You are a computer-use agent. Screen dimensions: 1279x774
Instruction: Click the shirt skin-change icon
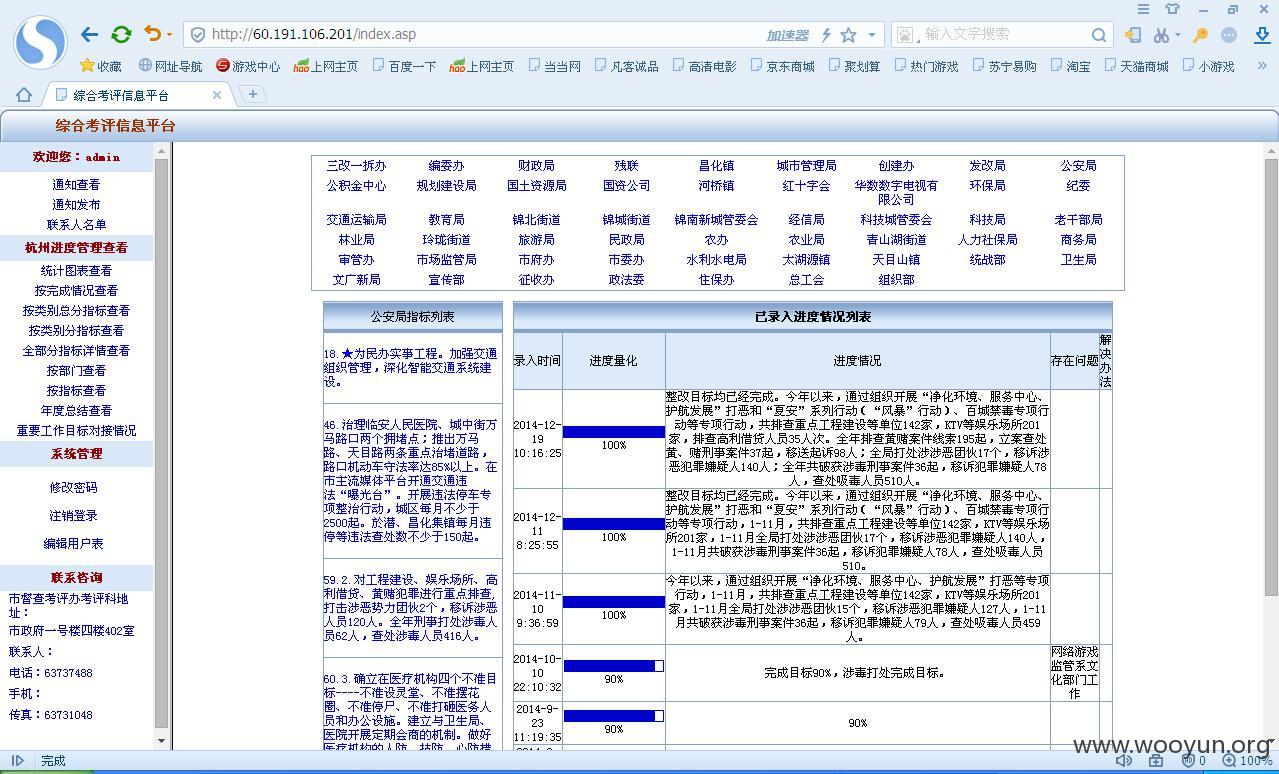click(1173, 9)
